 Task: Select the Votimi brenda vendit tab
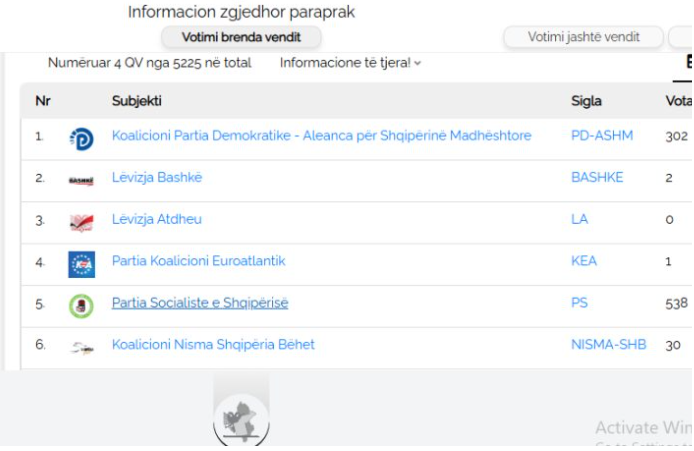click(241, 37)
